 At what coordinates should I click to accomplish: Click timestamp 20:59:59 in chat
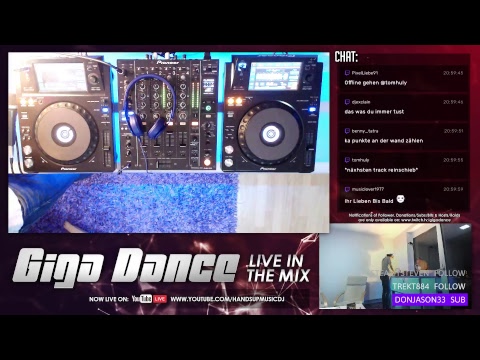tap(453, 189)
